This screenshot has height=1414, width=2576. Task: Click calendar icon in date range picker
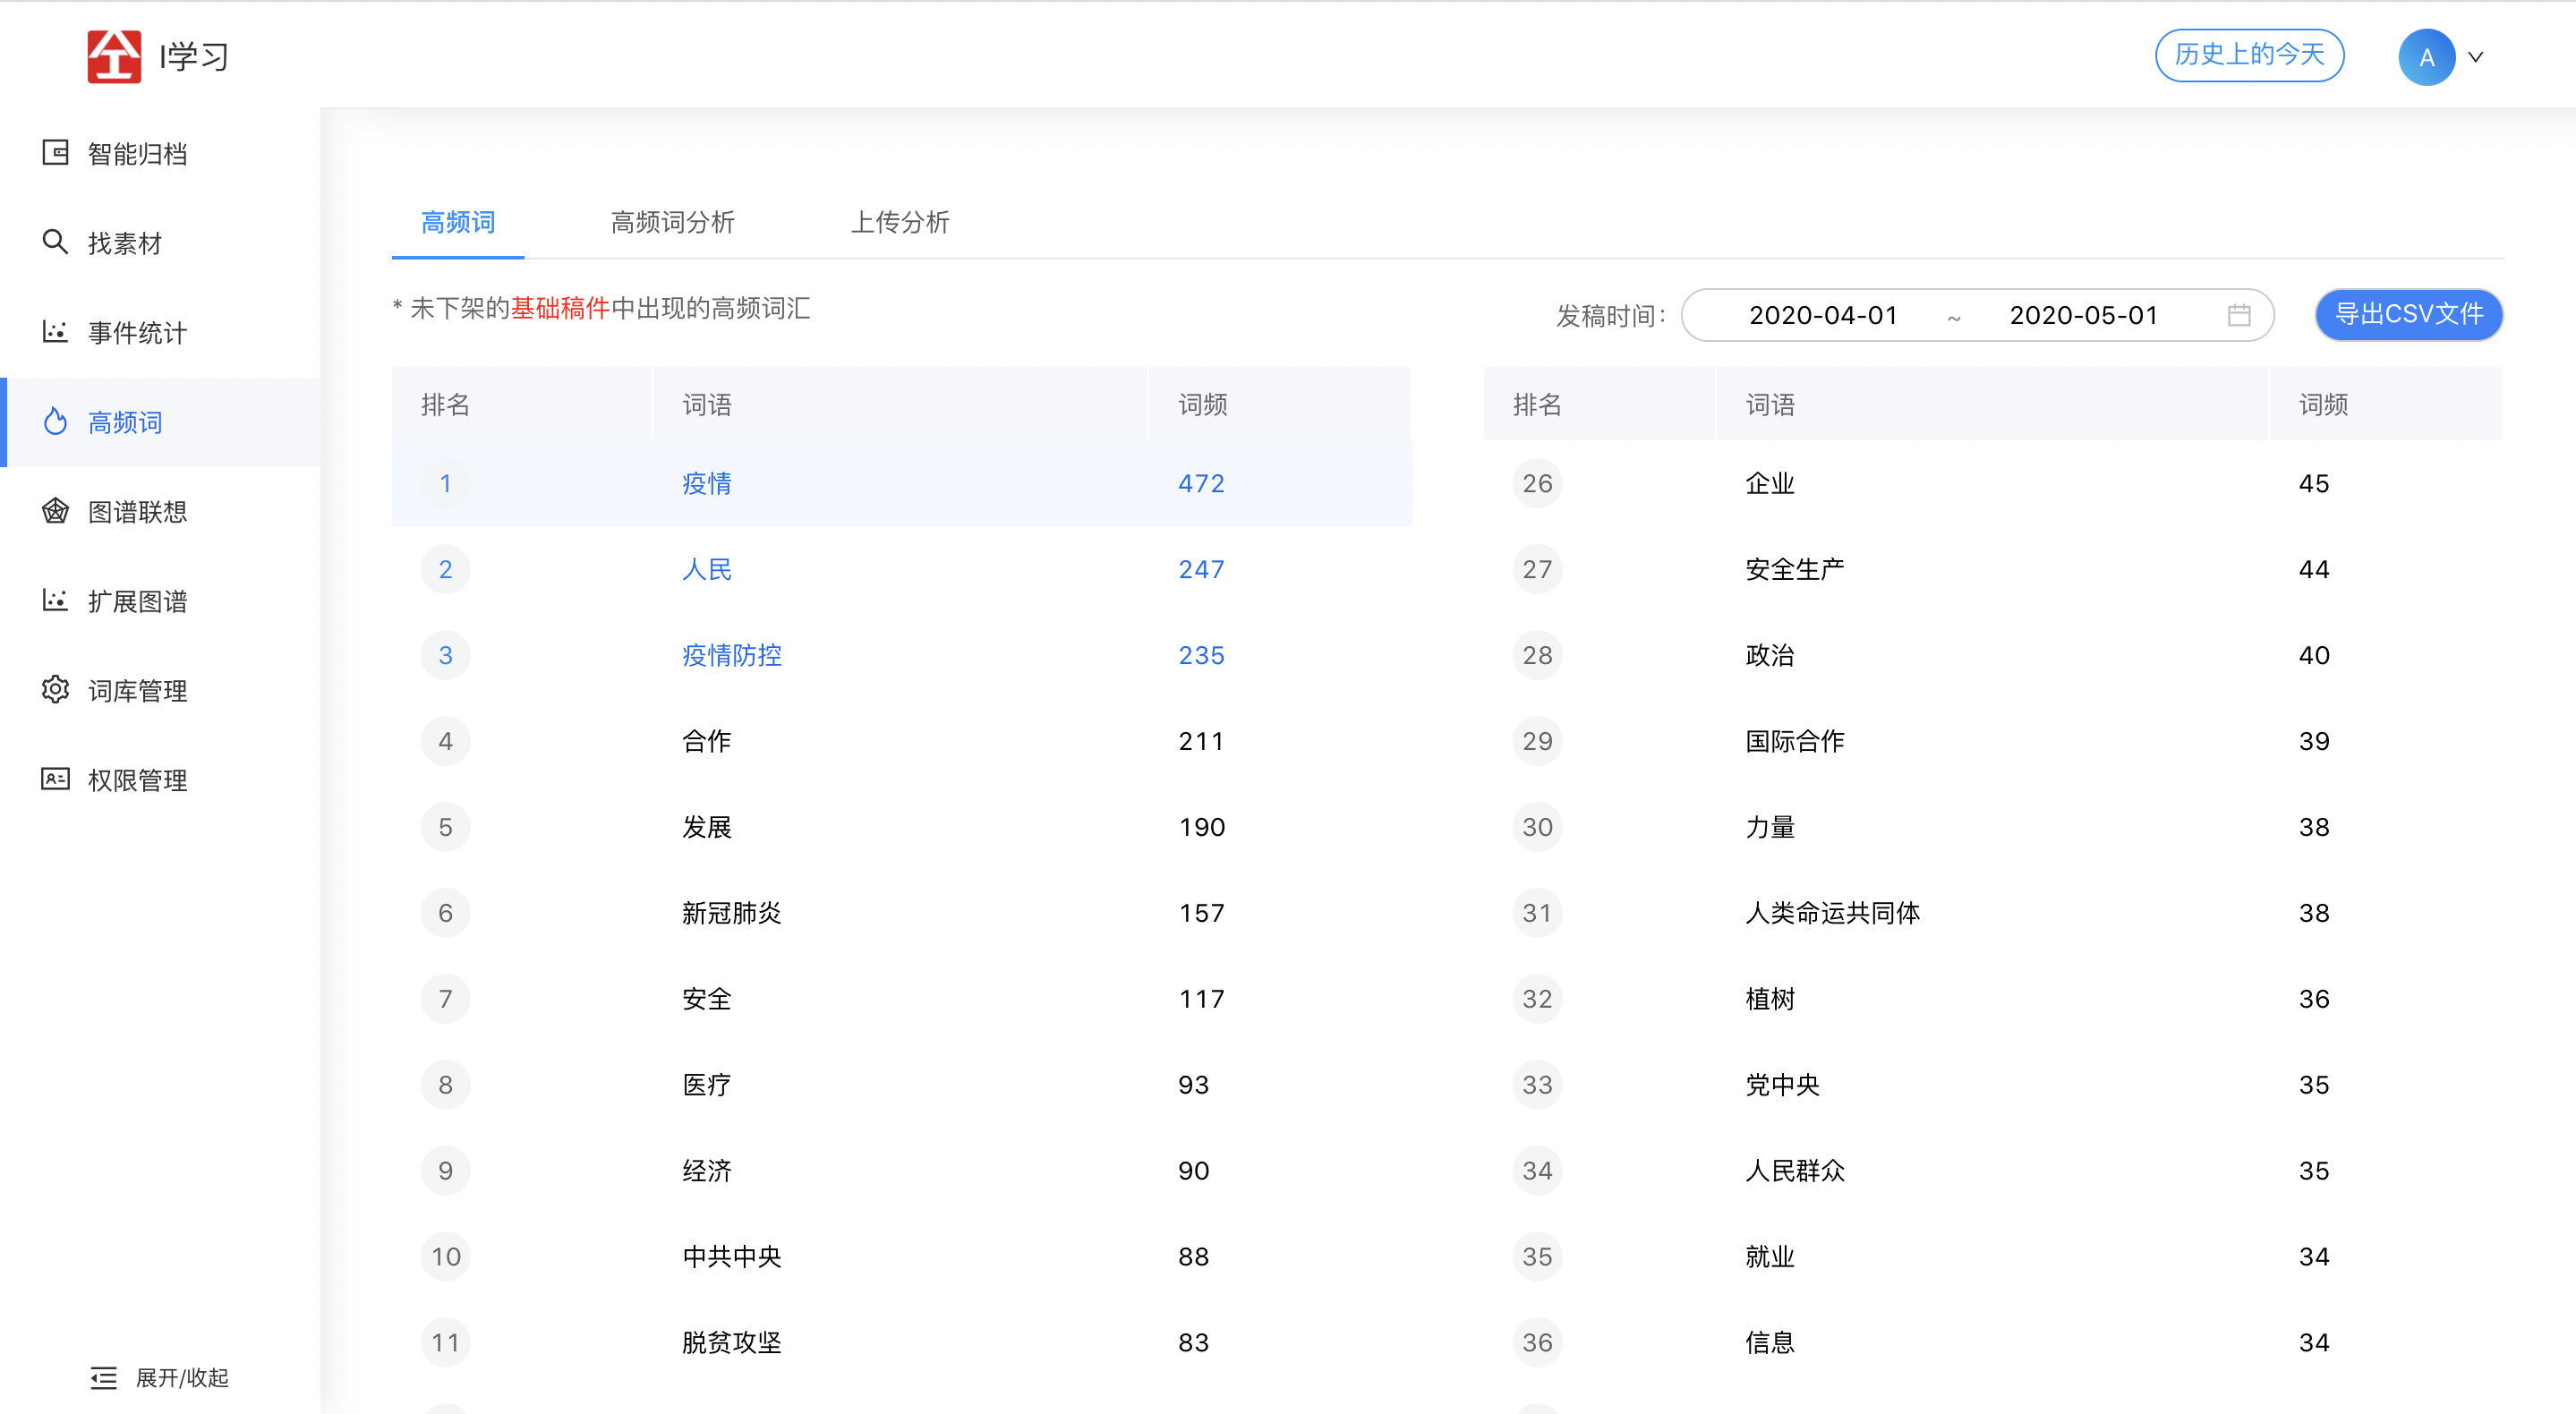pos(2239,315)
